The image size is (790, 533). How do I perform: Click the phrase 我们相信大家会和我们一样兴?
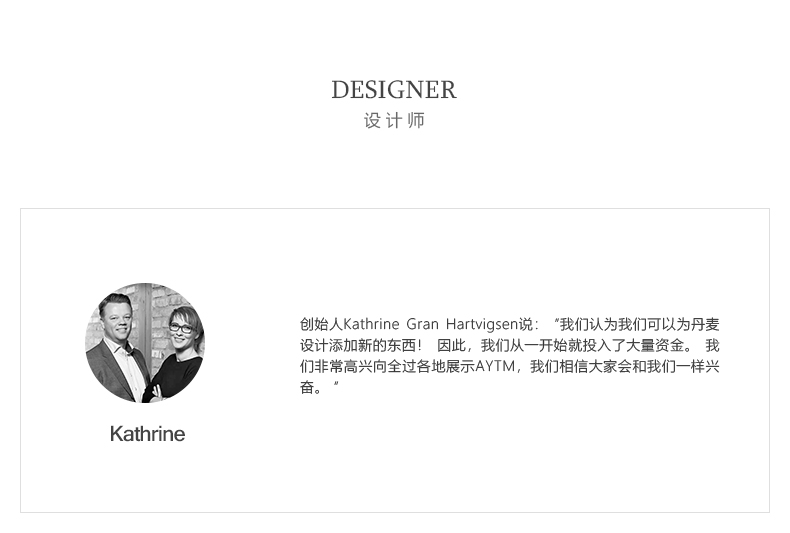pyautogui.click(x=625, y=367)
